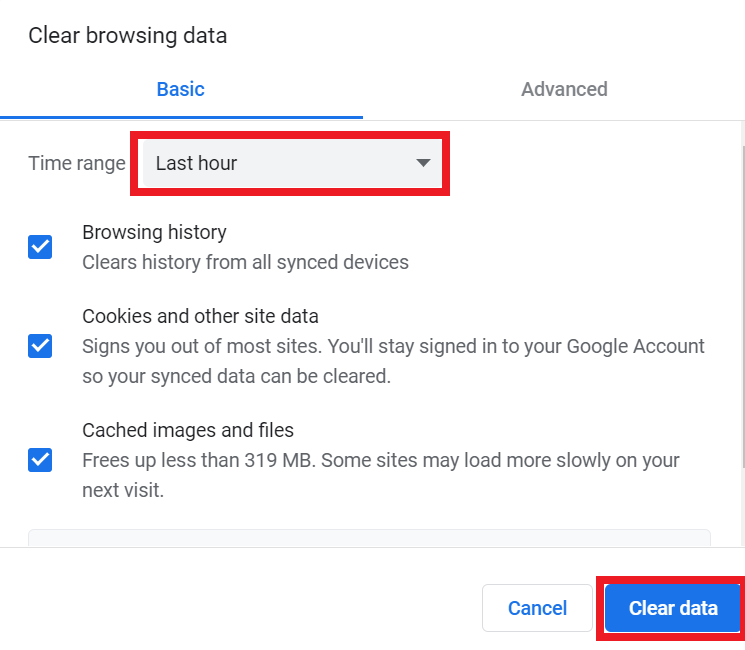Click the Cancel button
The height and width of the screenshot is (650, 745).
[537, 608]
